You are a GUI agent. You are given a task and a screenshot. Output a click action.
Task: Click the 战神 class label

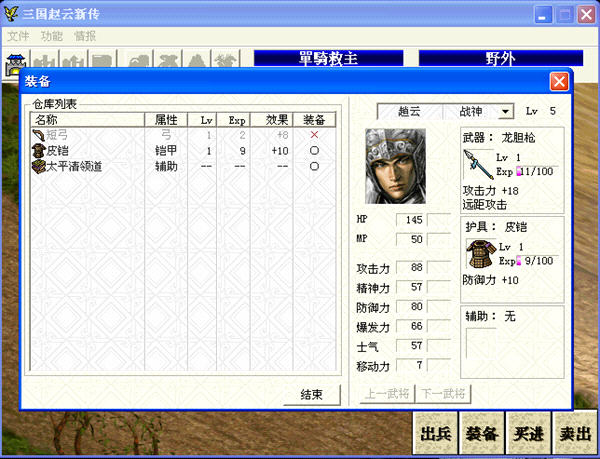(471, 112)
